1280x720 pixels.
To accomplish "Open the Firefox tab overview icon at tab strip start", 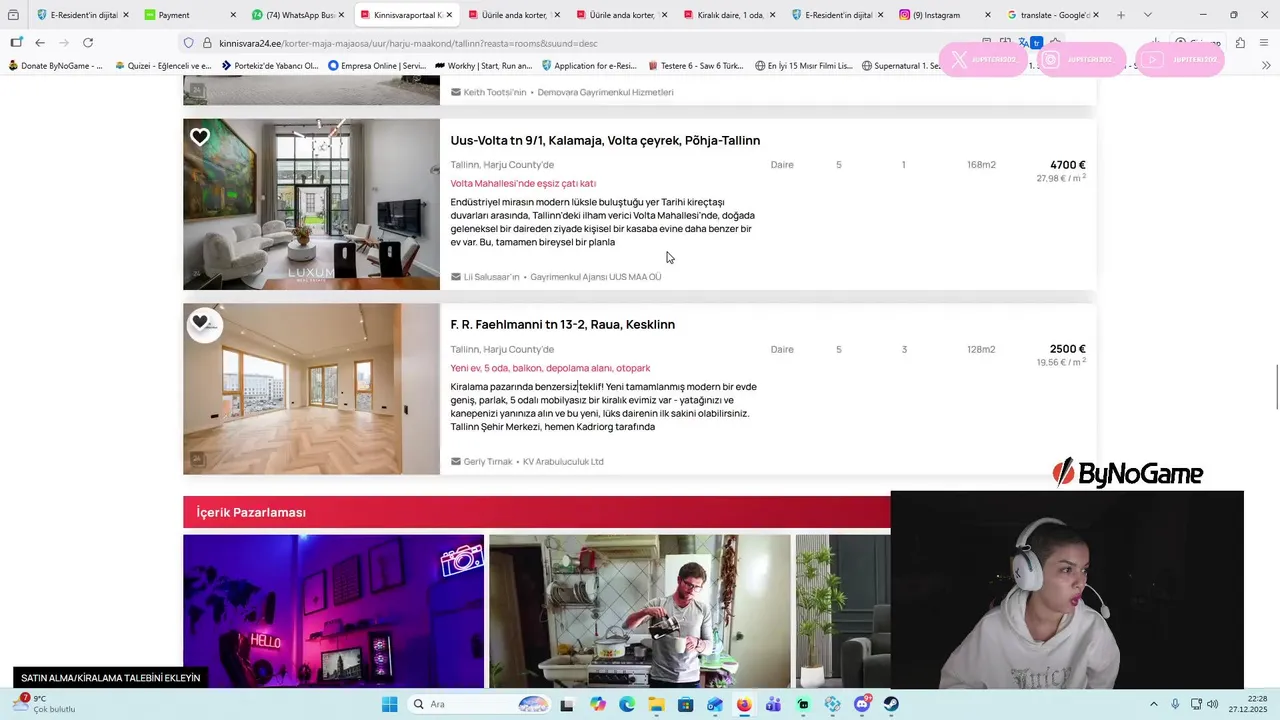I will 13,15.
